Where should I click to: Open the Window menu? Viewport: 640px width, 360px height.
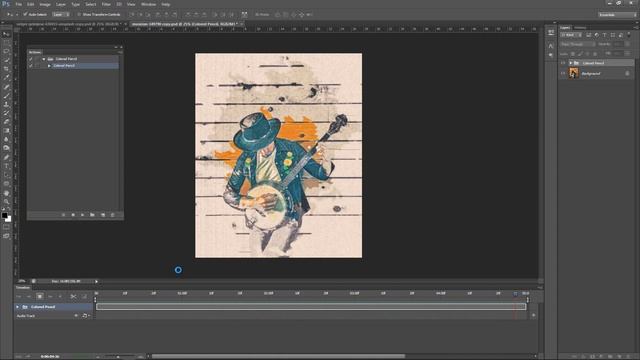click(x=148, y=4)
